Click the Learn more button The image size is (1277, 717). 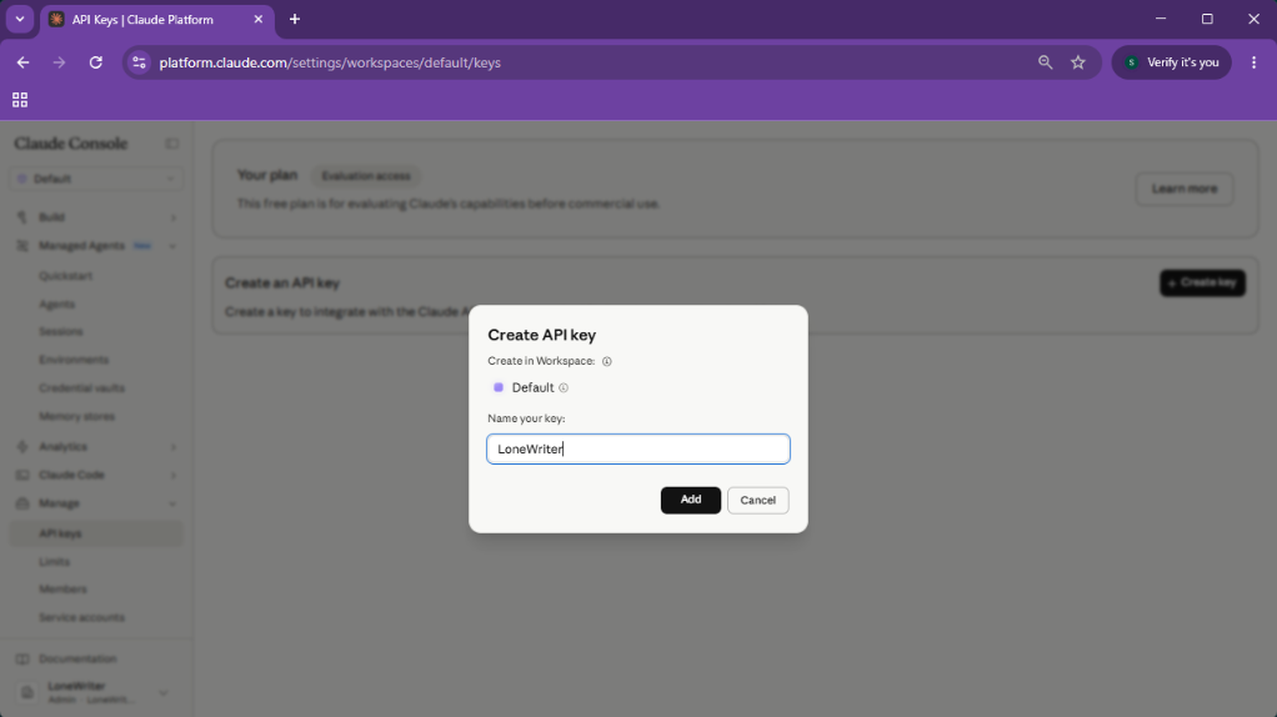pos(1184,189)
